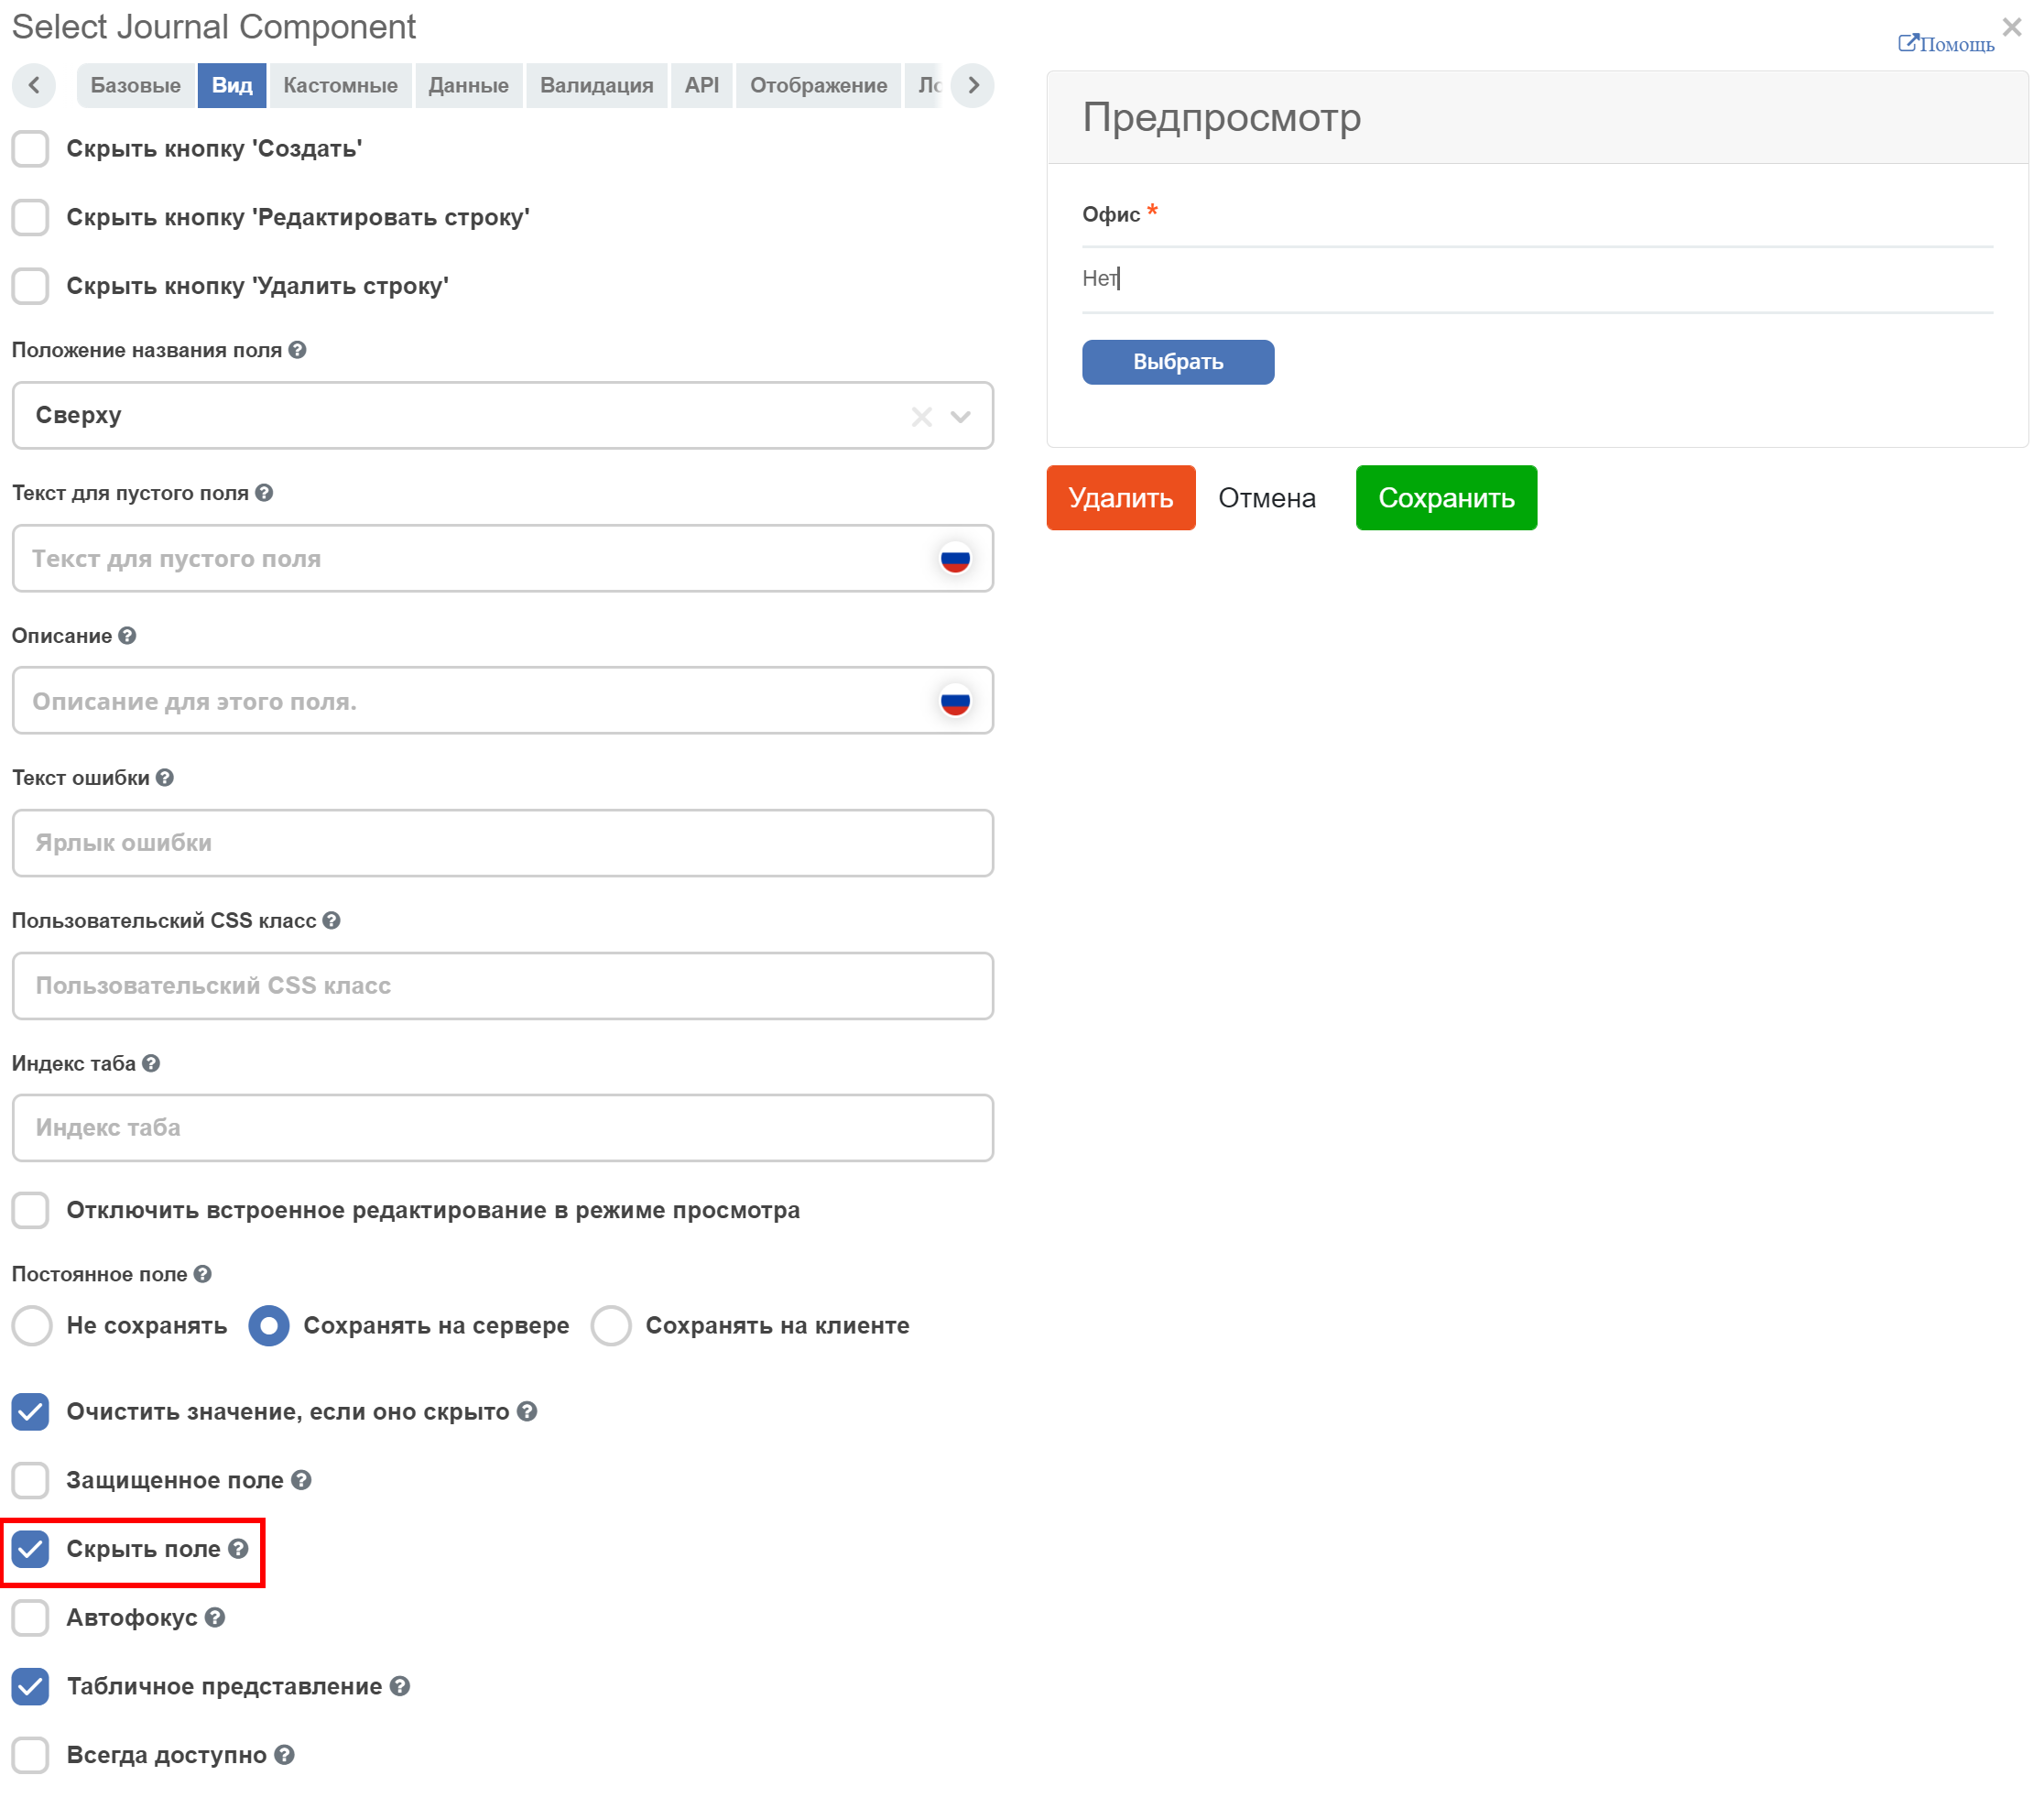This screenshot has width=2044, height=1808.
Task: Toggle the 'Защищенное поле' checkbox
Action: (30, 1481)
